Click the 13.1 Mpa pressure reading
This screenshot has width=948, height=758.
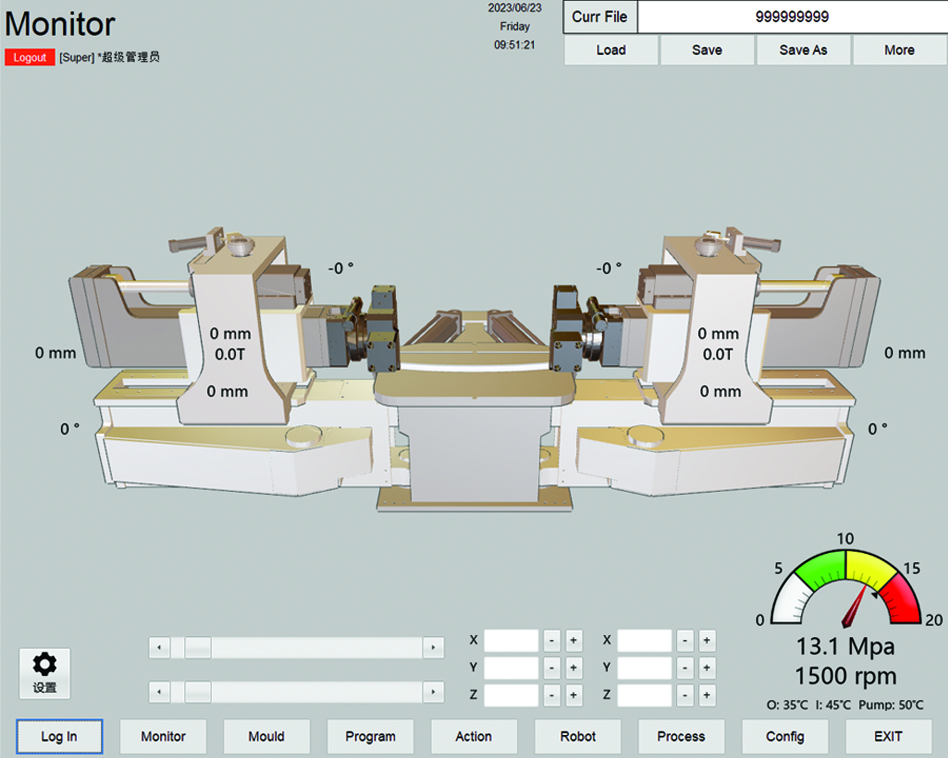tap(845, 647)
